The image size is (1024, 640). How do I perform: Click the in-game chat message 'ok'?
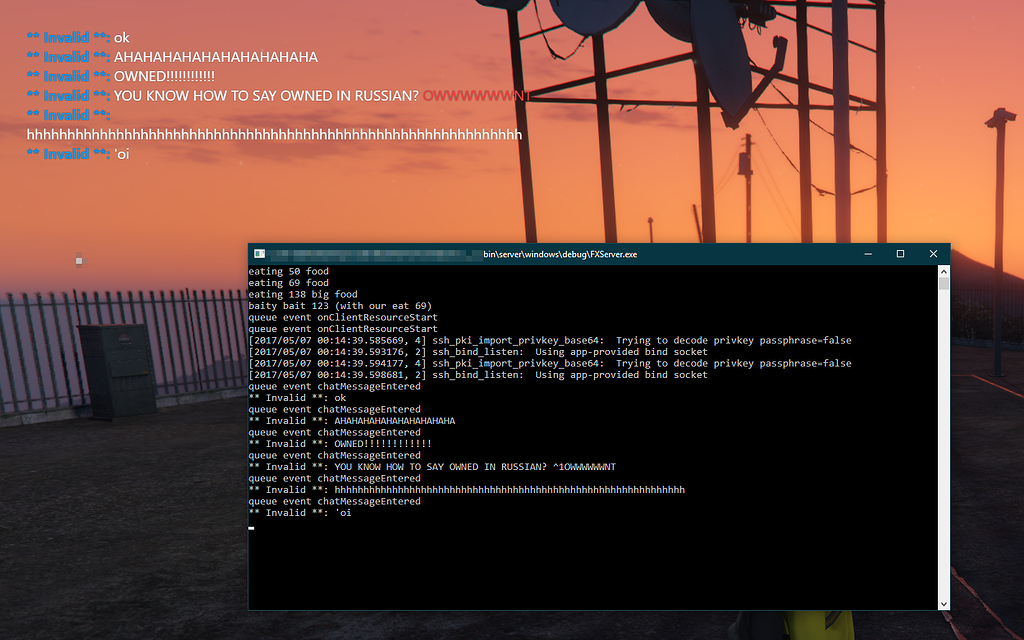pos(122,38)
